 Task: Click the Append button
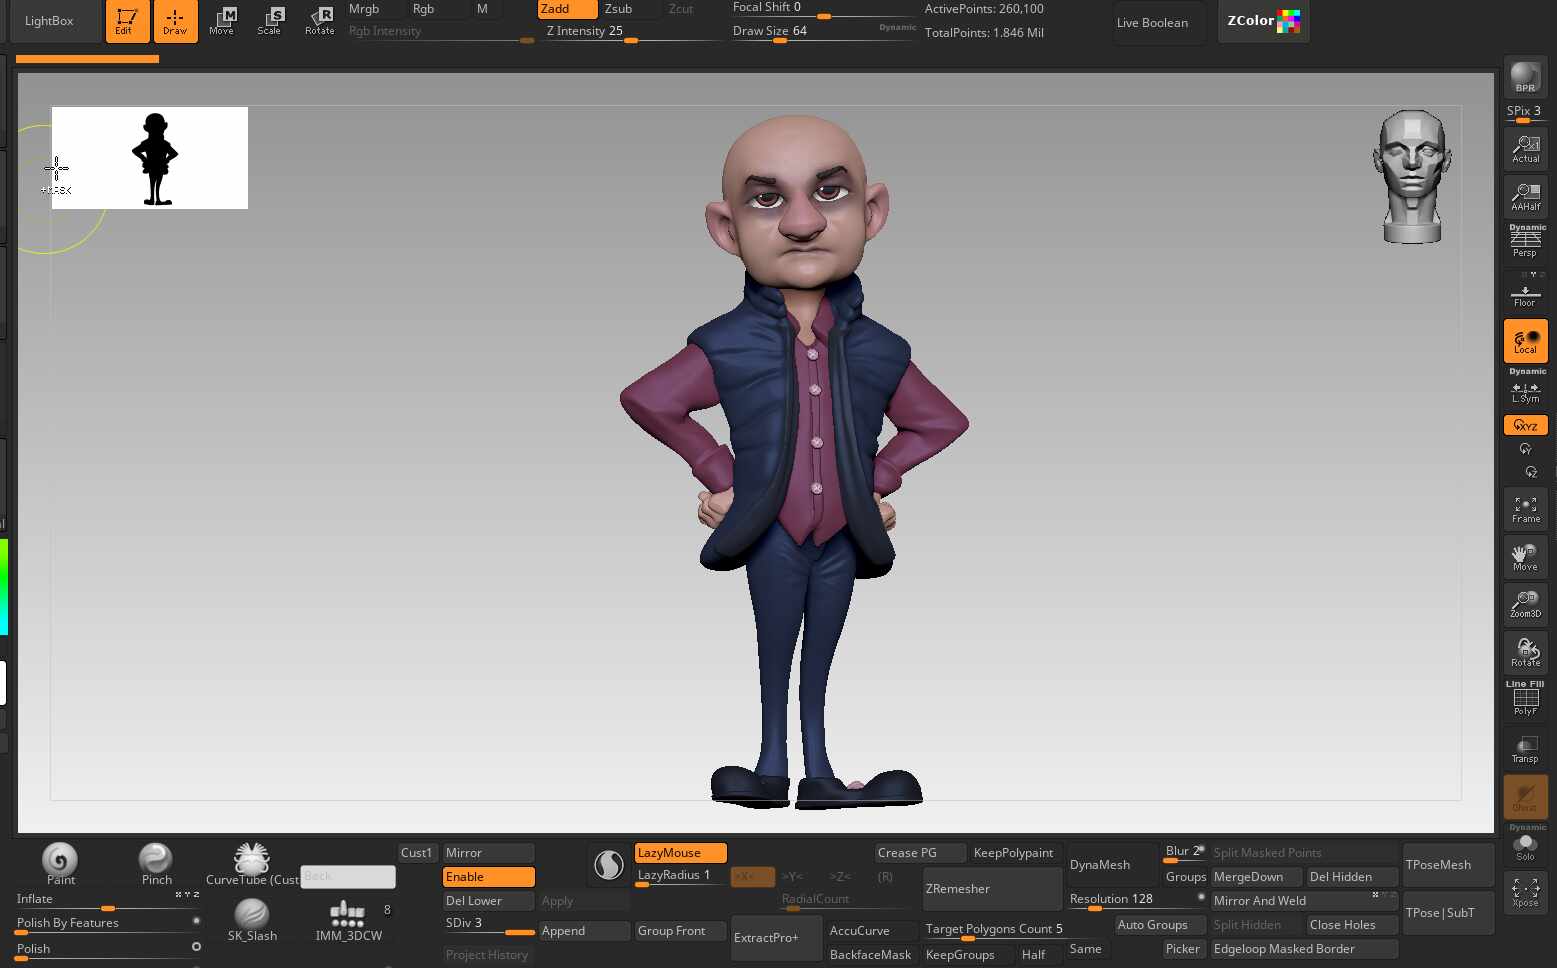(584, 931)
